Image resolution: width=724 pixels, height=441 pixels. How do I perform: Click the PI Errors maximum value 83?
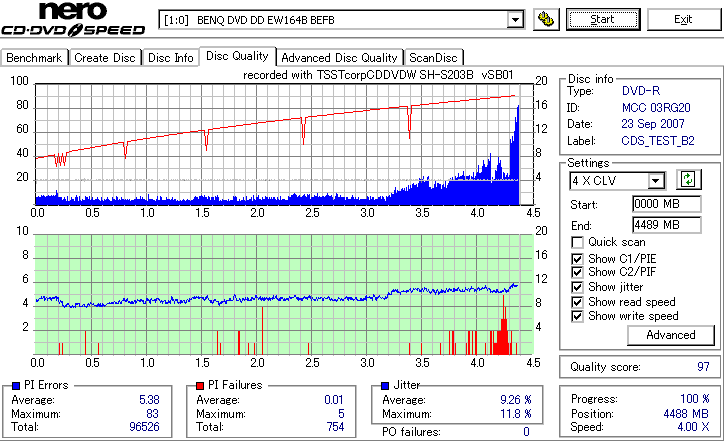(x=152, y=414)
